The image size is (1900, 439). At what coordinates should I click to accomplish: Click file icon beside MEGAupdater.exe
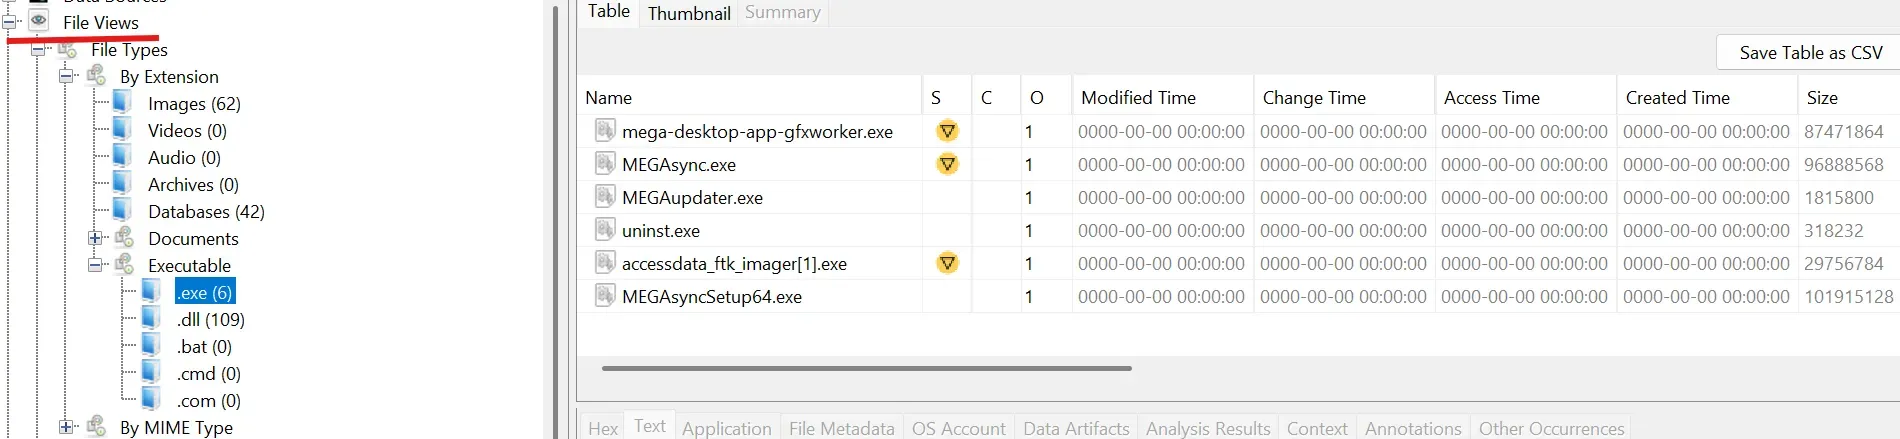tap(605, 196)
